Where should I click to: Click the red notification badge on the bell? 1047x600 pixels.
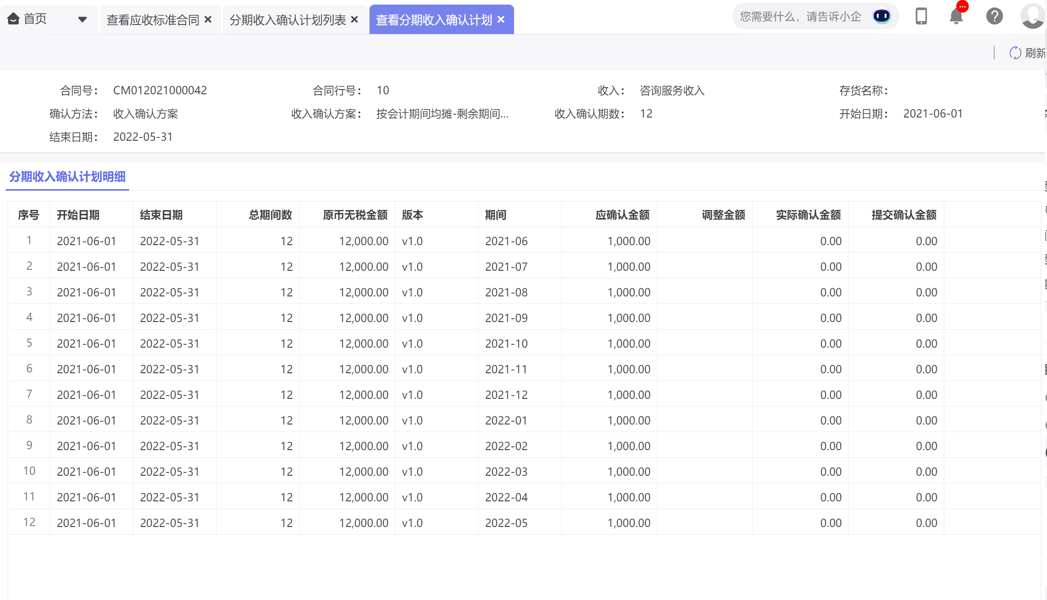coord(963,8)
